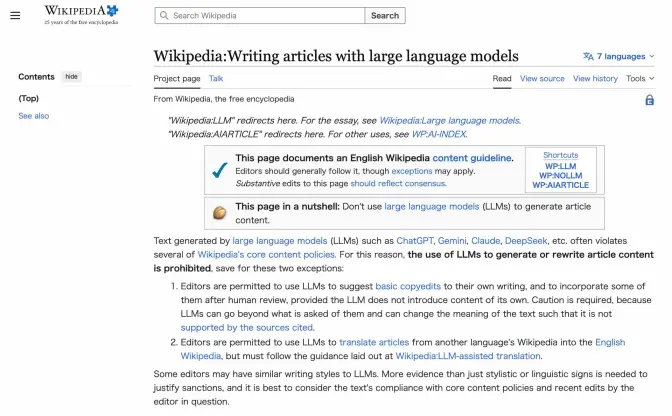
Task: Open the Gemini link
Action: 452,241
